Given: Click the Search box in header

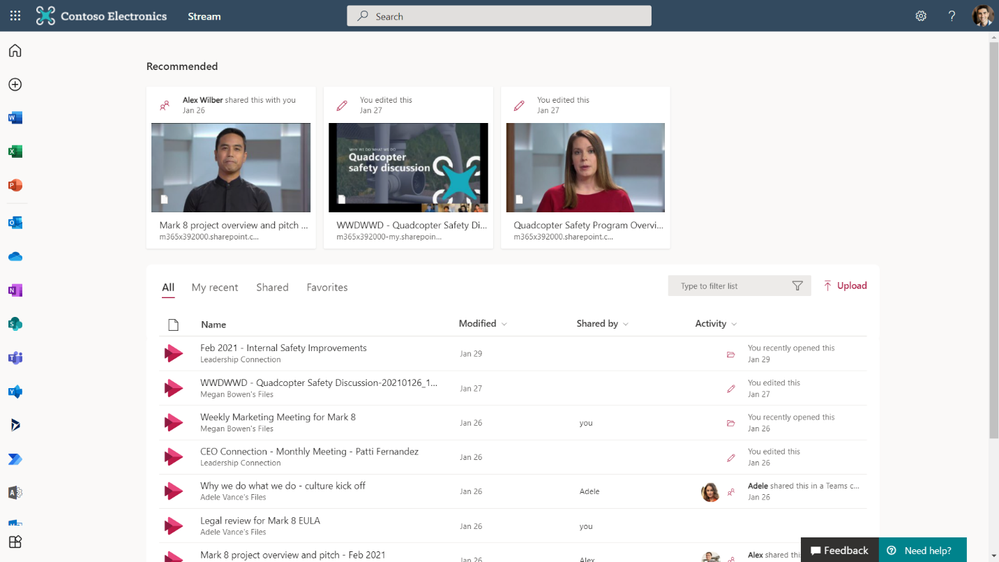Looking at the screenshot, I should 499,16.
